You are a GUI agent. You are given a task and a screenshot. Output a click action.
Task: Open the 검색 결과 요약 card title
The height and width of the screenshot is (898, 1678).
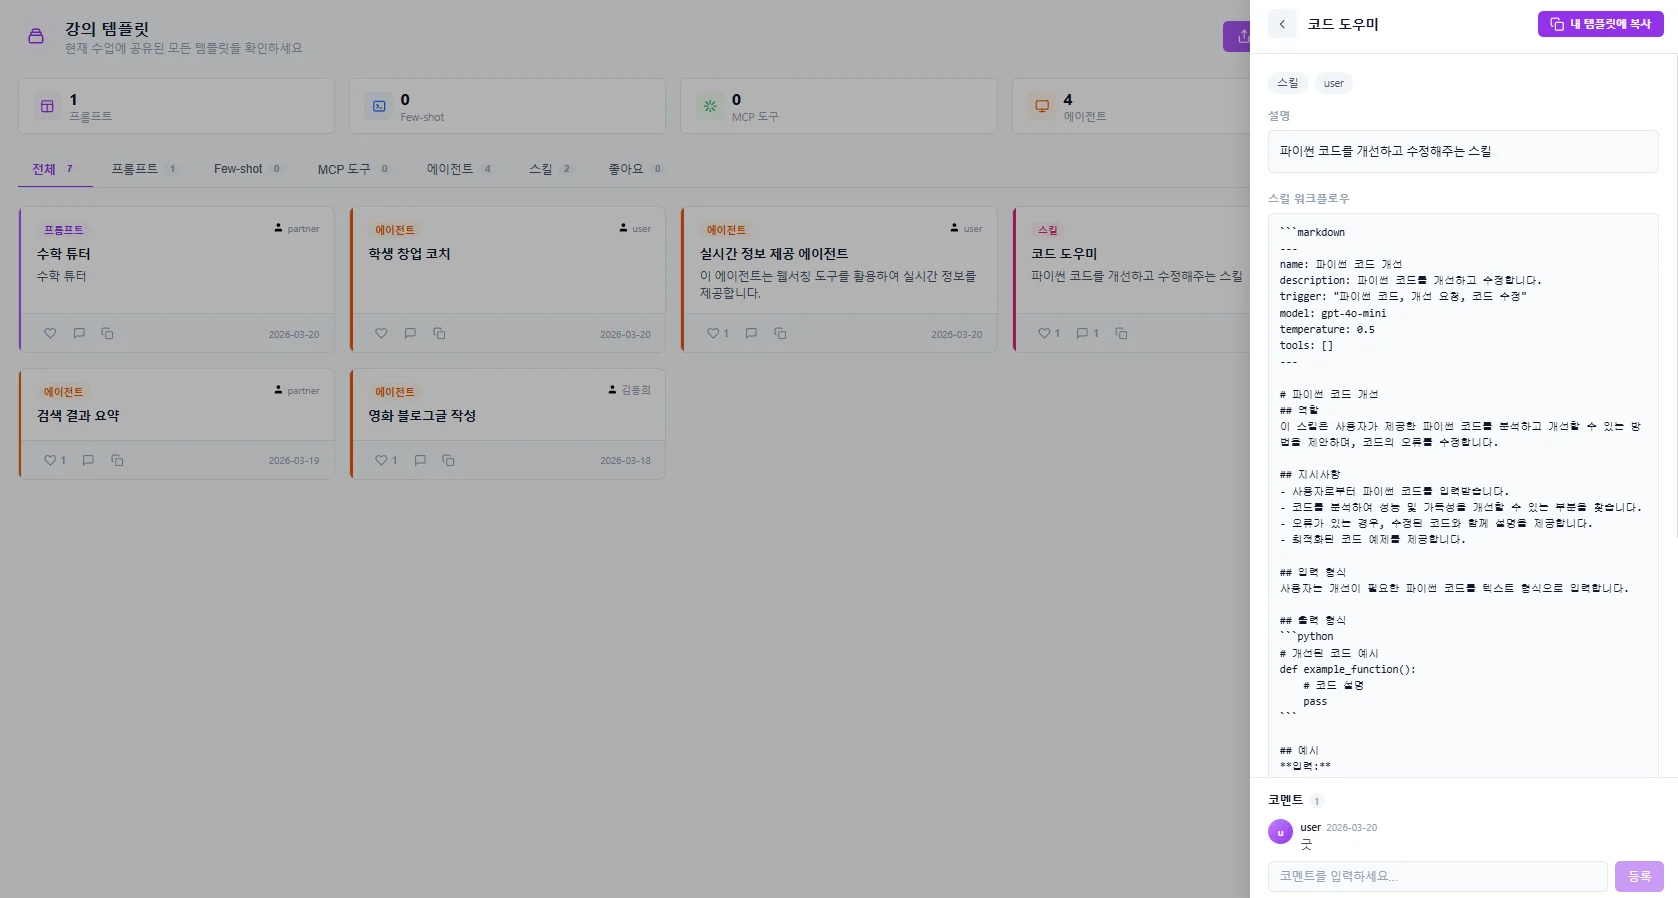pyautogui.click(x=78, y=416)
